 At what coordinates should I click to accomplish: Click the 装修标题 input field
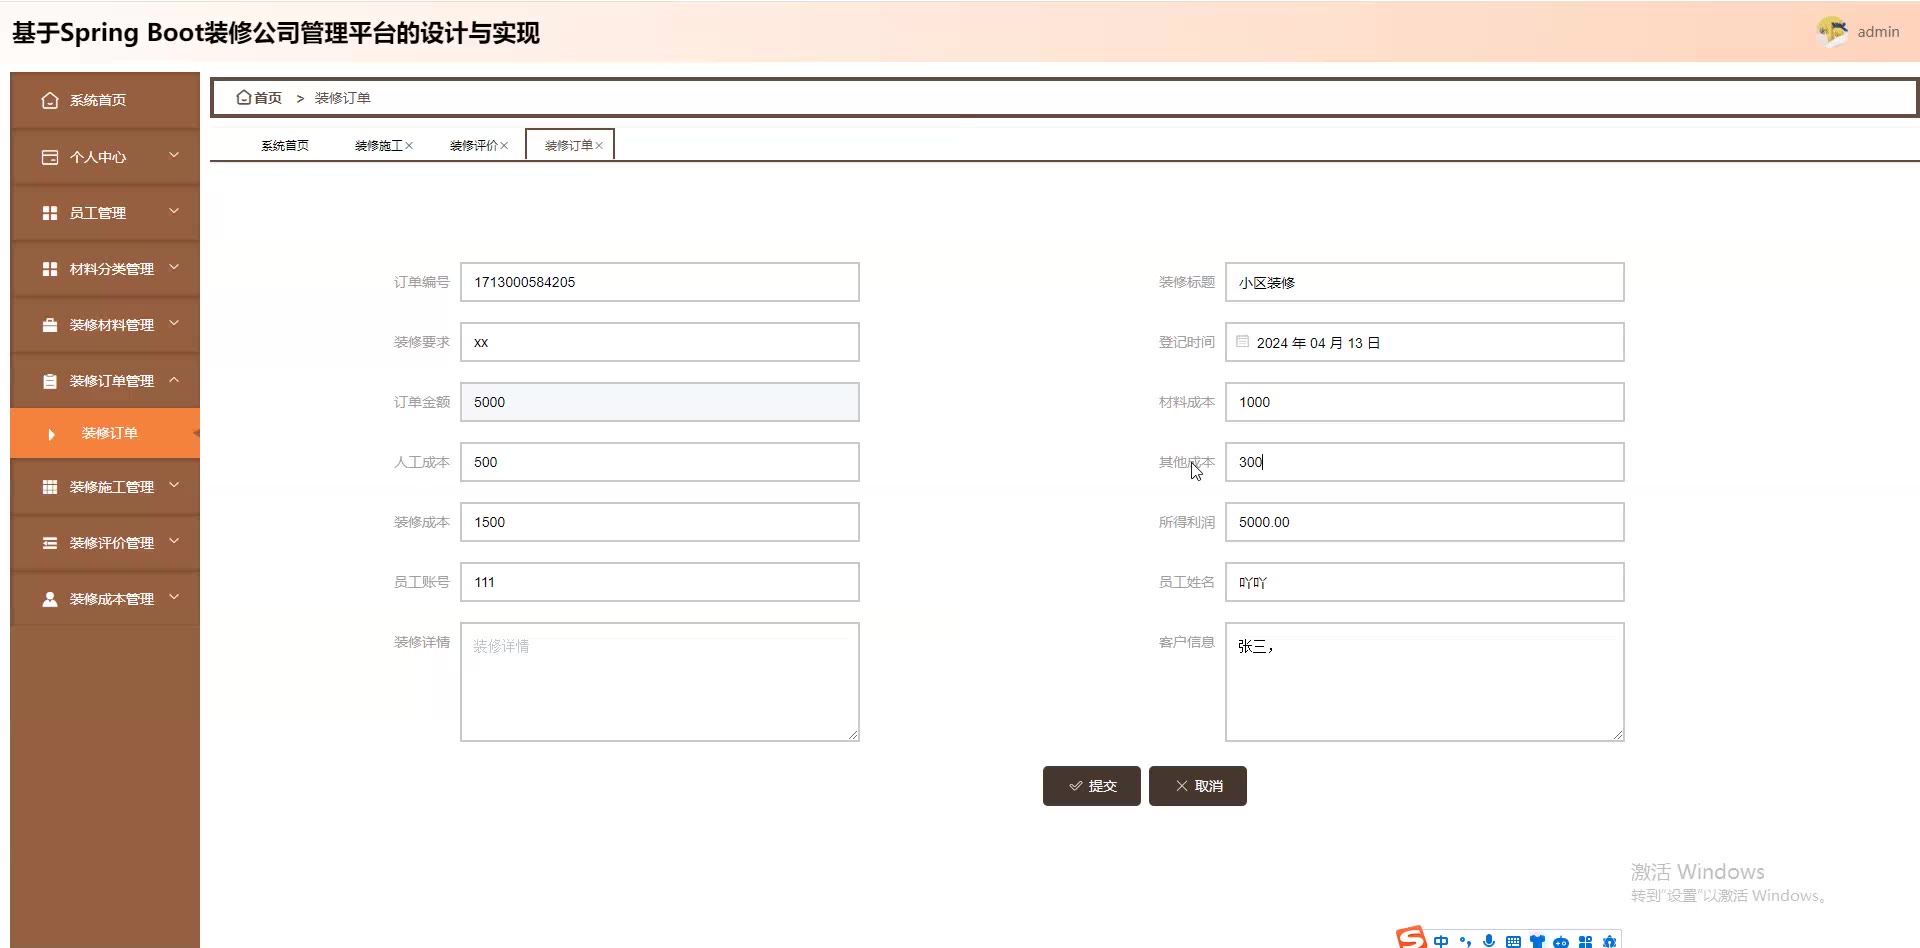(x=1424, y=282)
